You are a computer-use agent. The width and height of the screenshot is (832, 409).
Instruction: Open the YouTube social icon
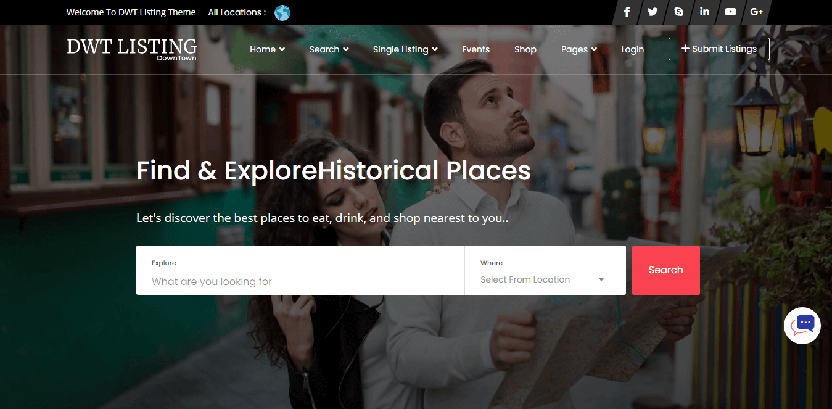(x=731, y=12)
